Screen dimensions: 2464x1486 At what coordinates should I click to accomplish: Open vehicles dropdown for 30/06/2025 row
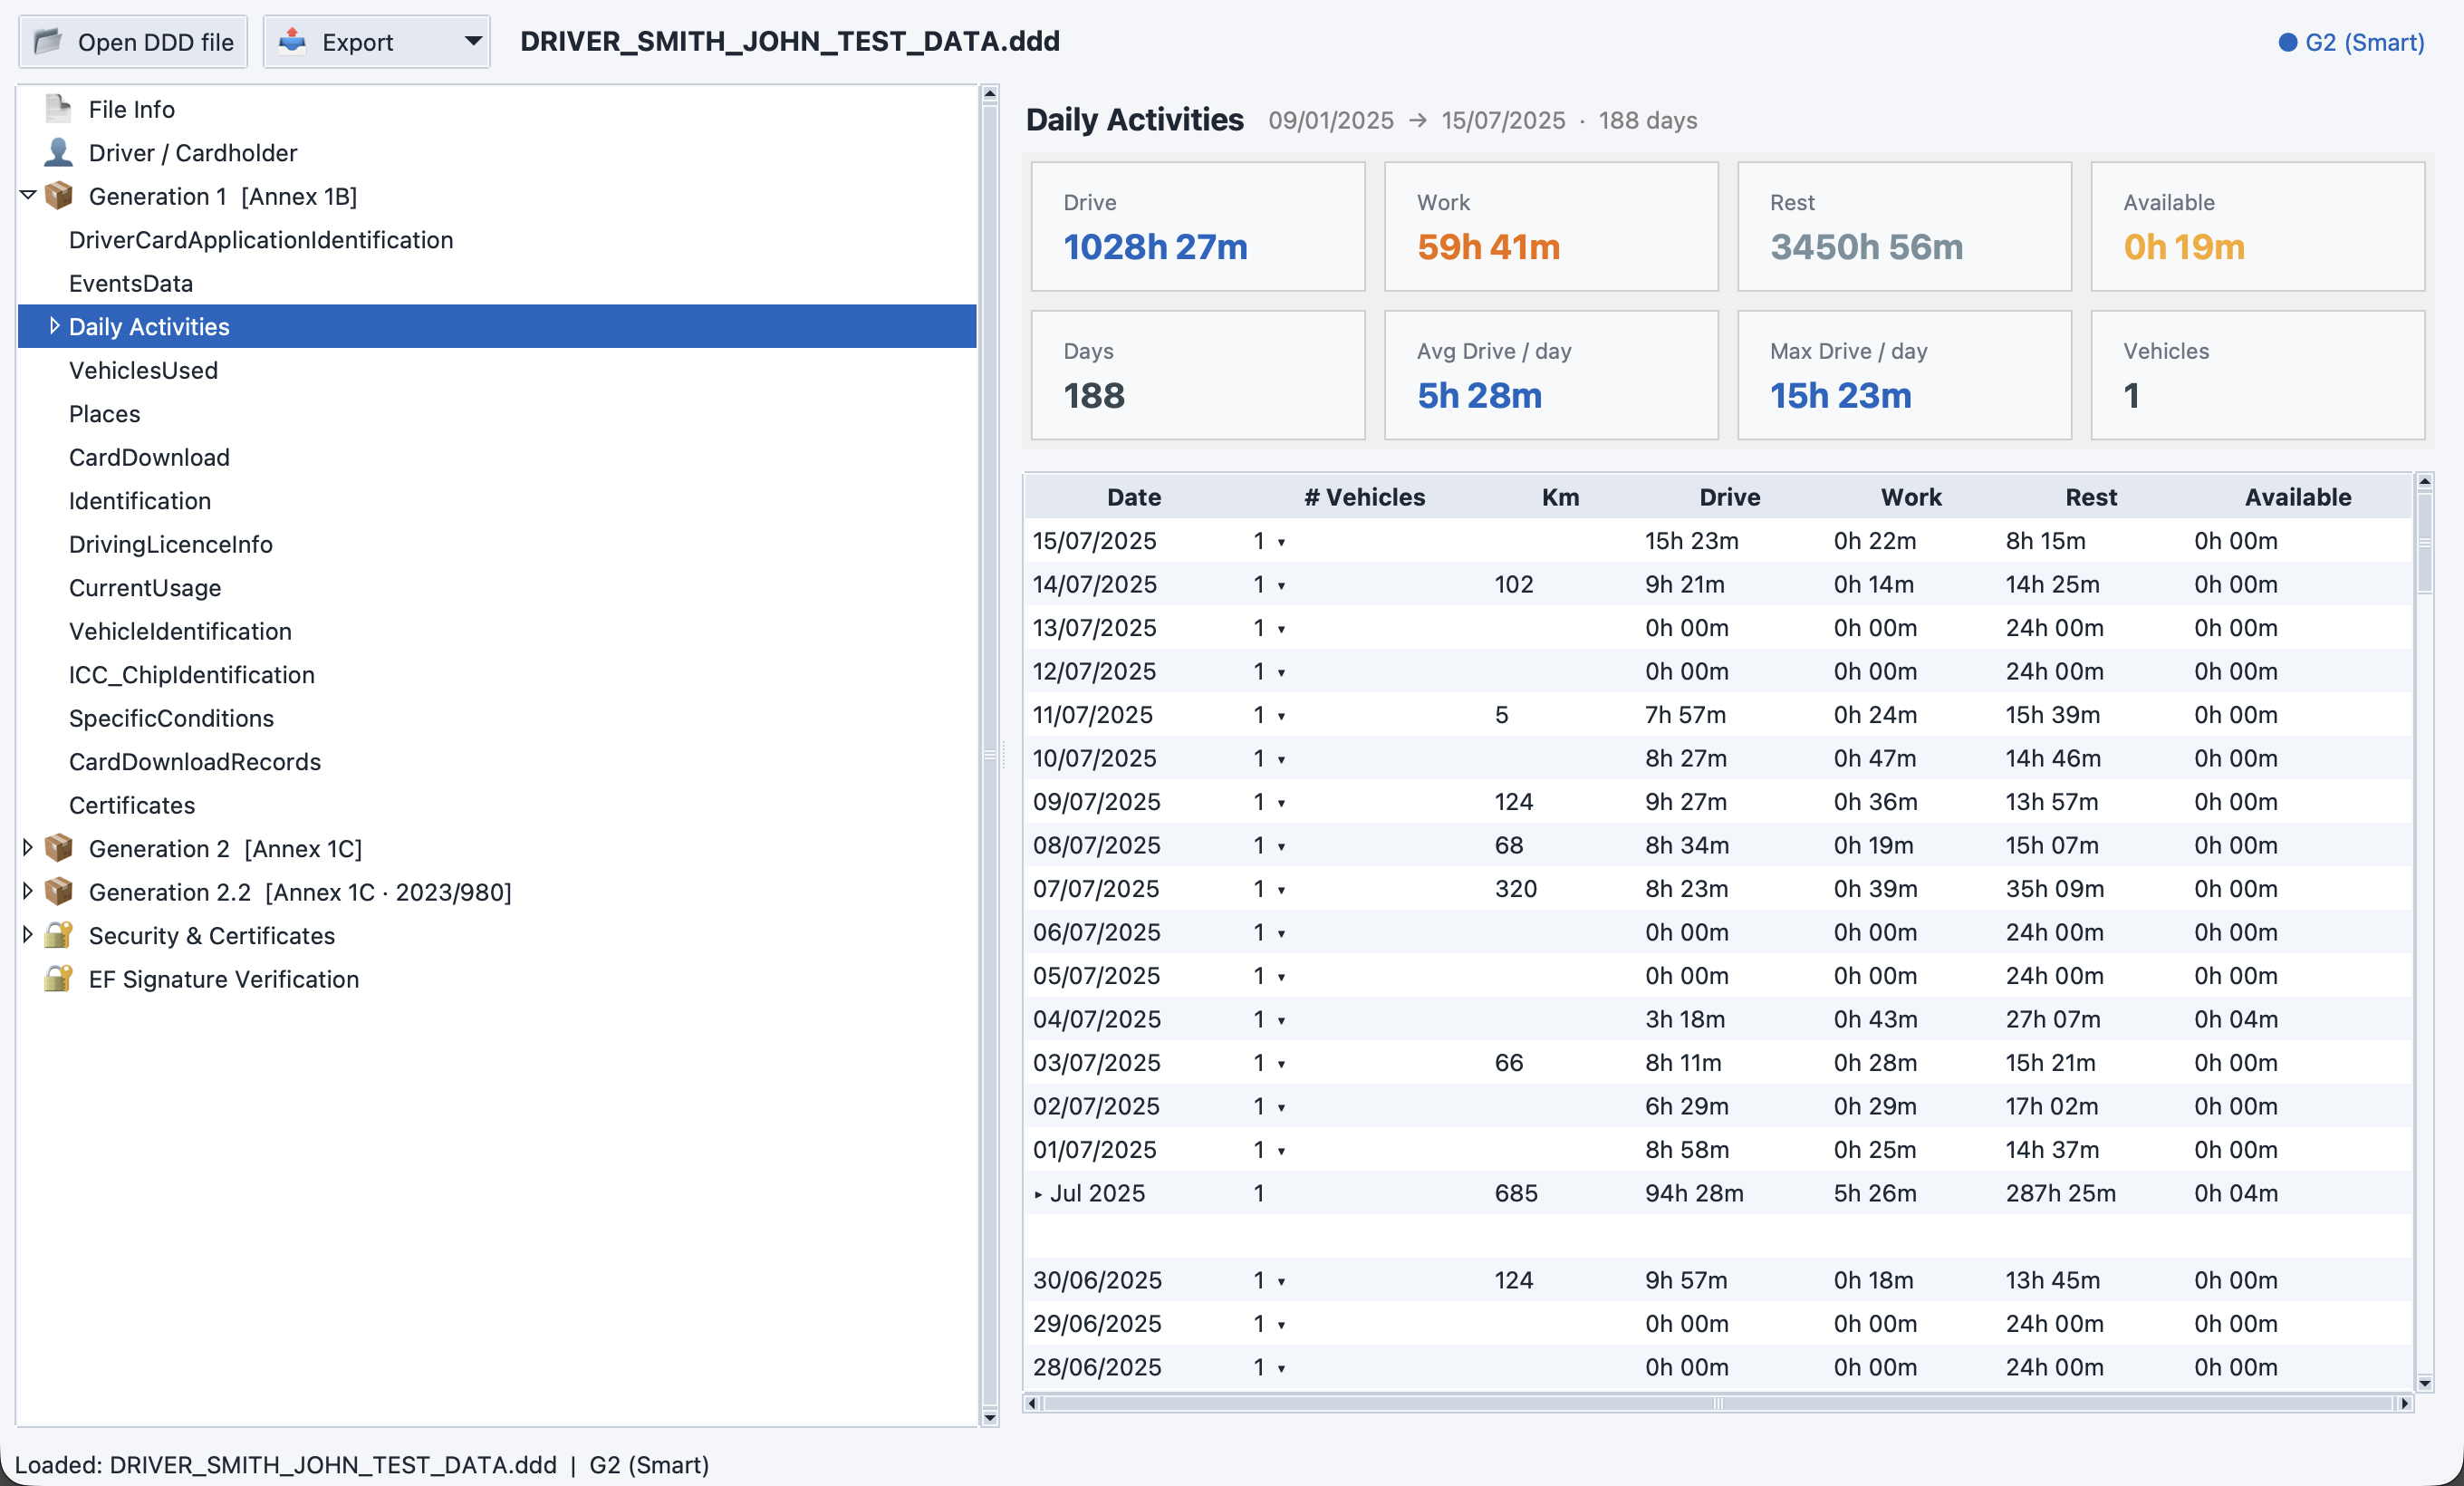point(1281,1281)
